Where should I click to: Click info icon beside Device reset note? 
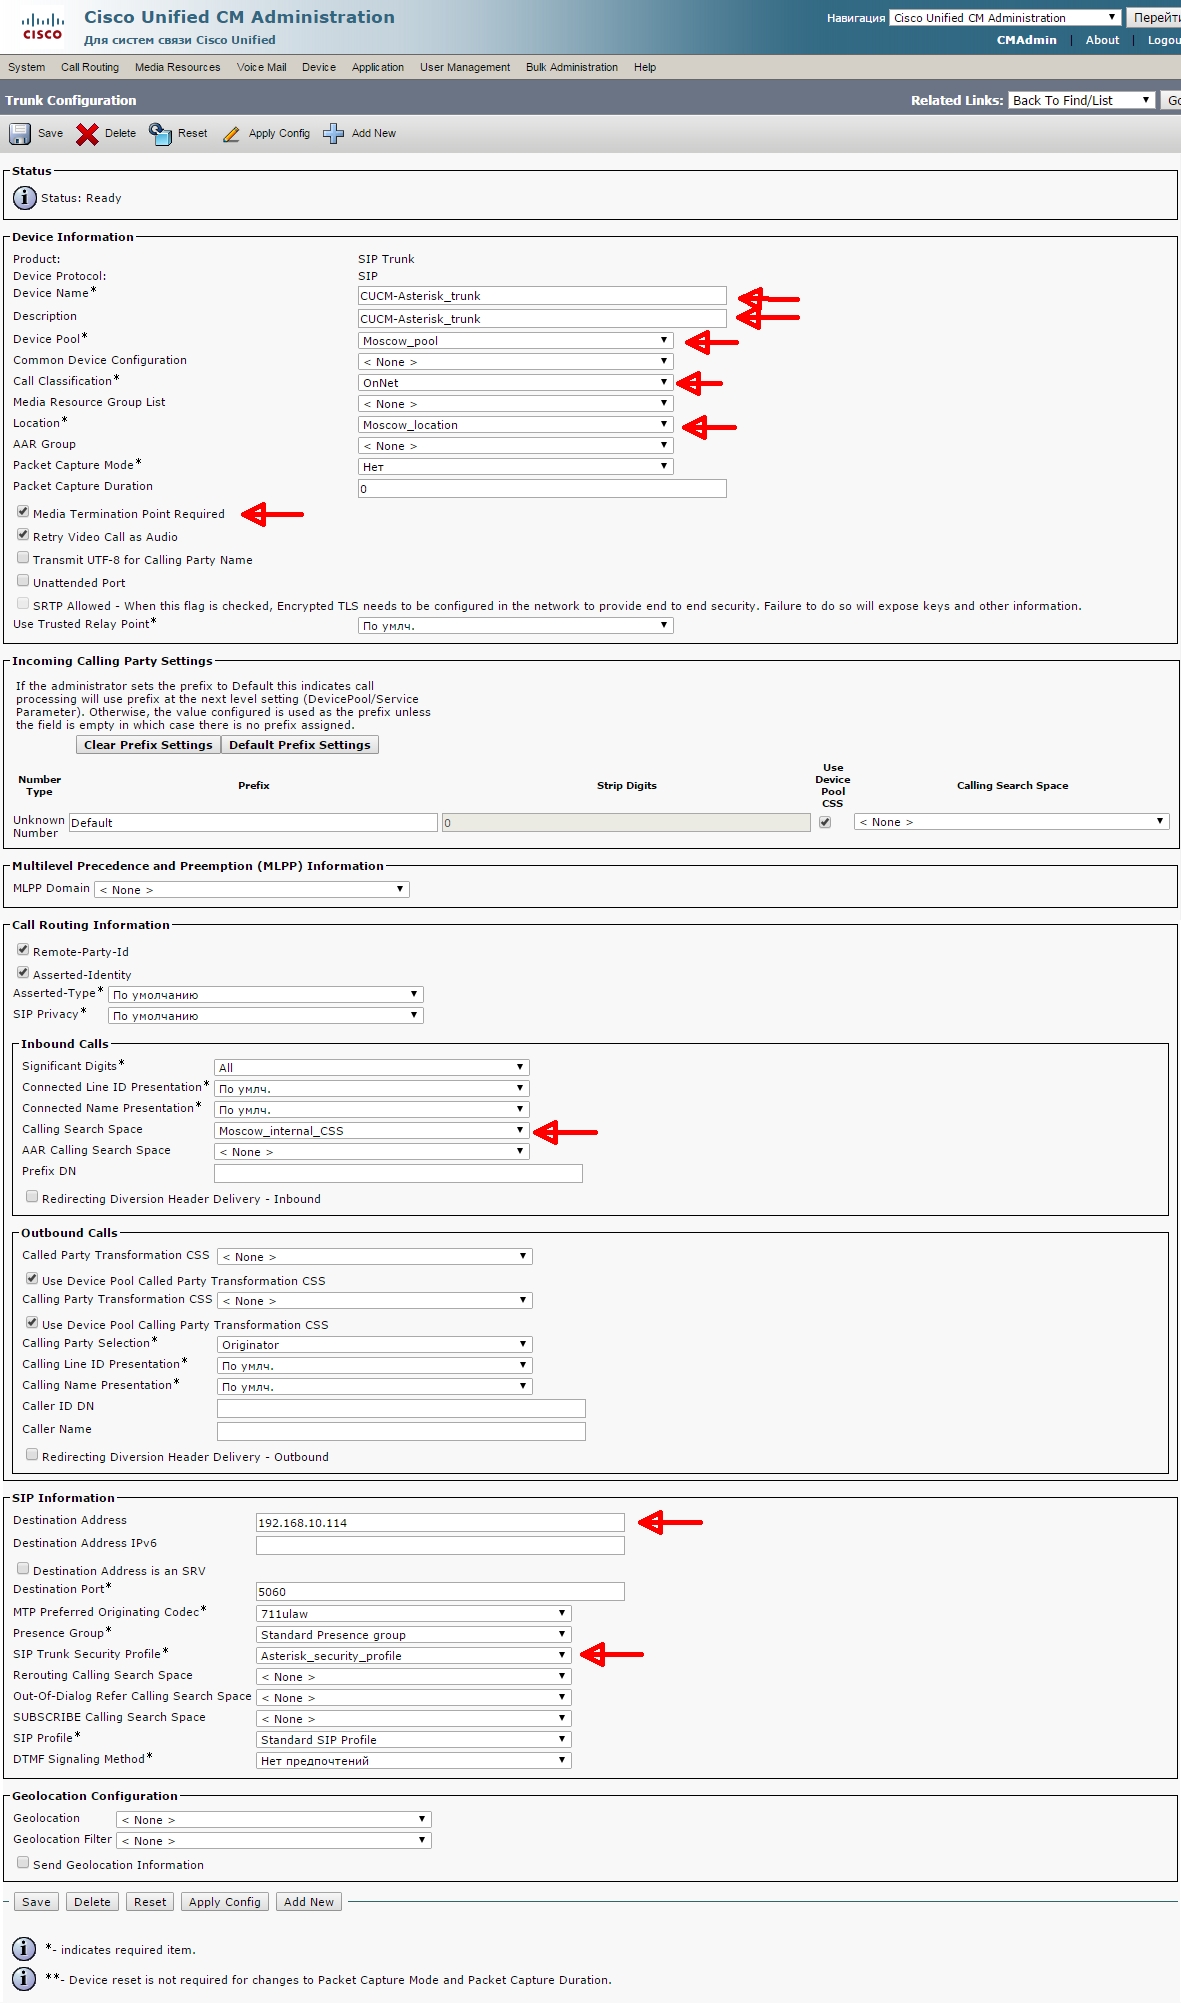pyautogui.click(x=24, y=1979)
